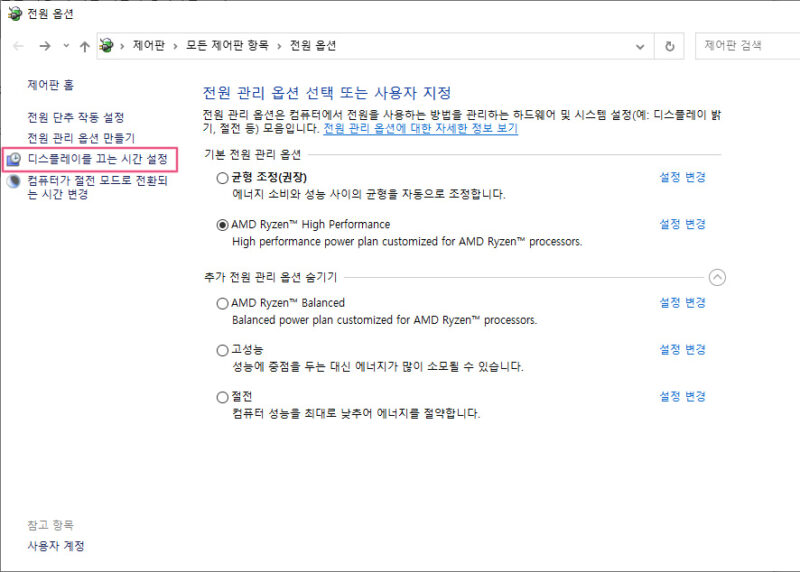Click 모든 제어판 항목 in the breadcrumb

pyautogui.click(x=227, y=46)
